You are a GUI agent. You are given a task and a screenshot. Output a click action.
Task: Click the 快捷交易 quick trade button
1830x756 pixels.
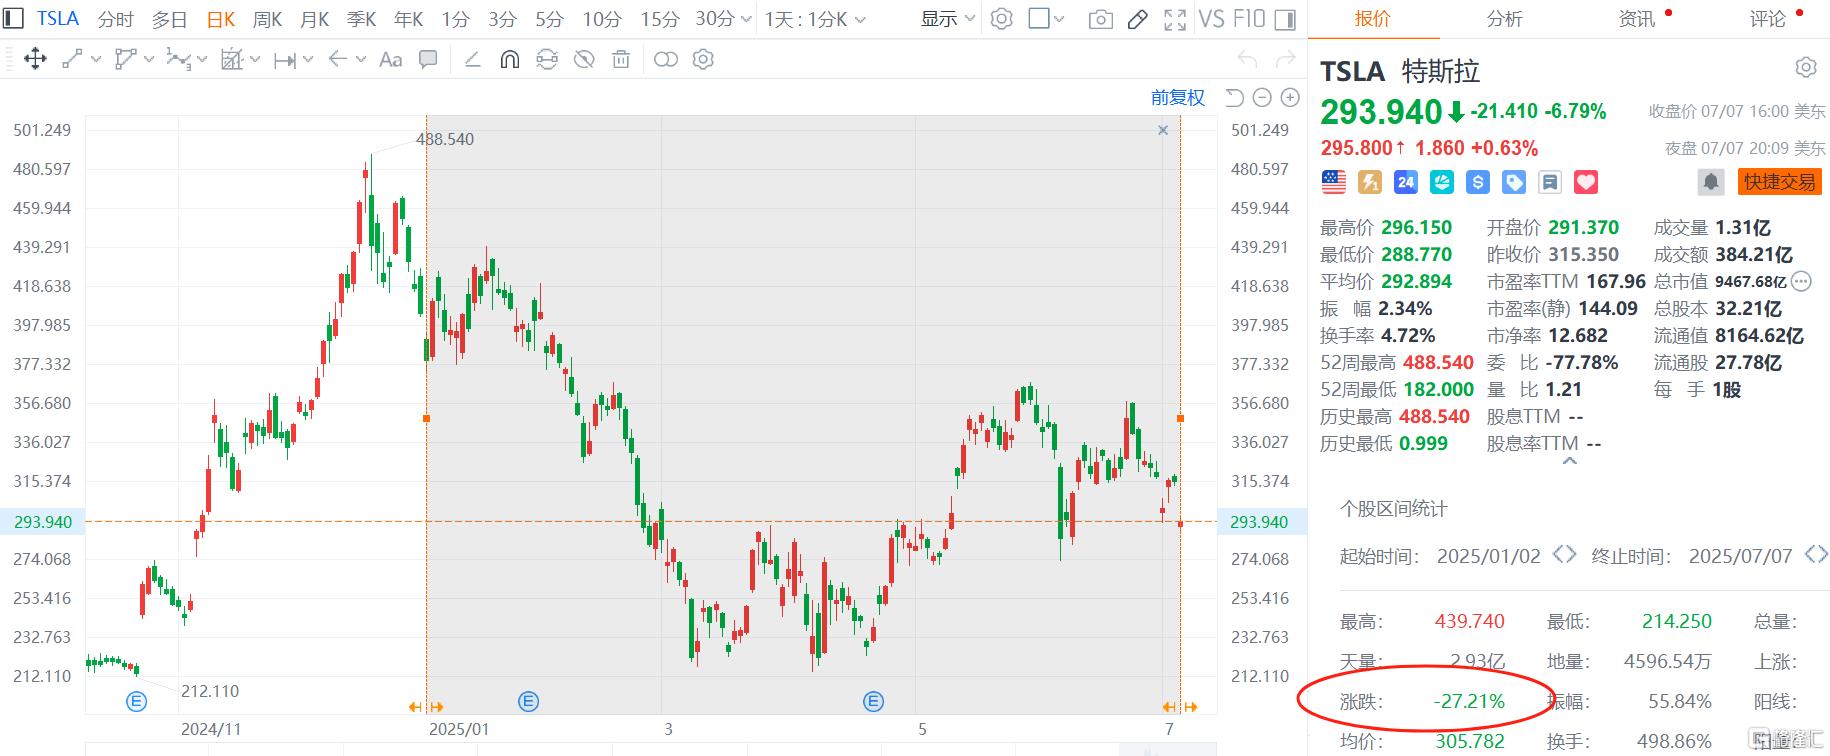point(1779,182)
